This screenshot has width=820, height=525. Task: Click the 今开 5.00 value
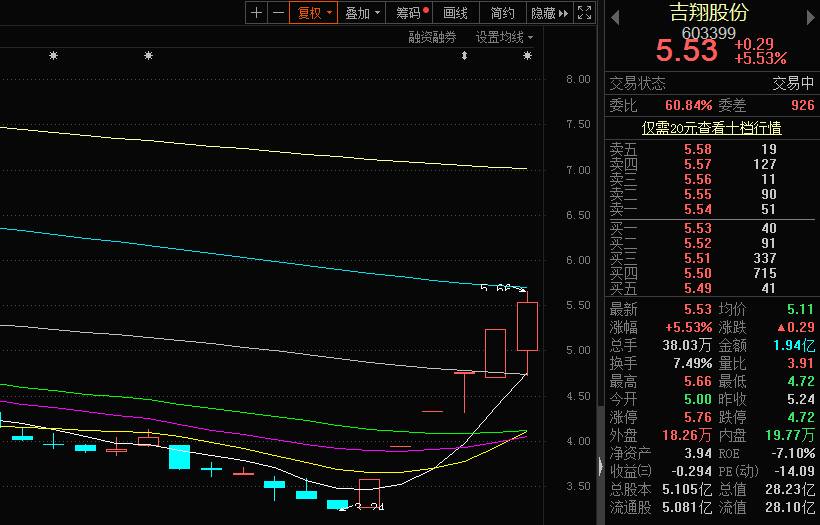698,400
